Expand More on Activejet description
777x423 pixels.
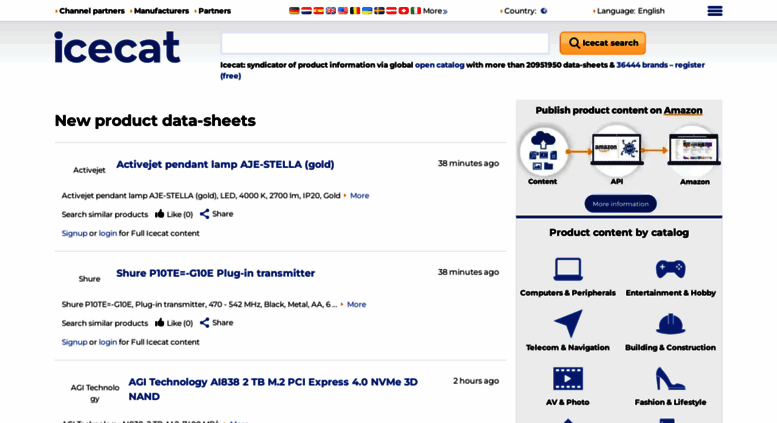pos(359,196)
